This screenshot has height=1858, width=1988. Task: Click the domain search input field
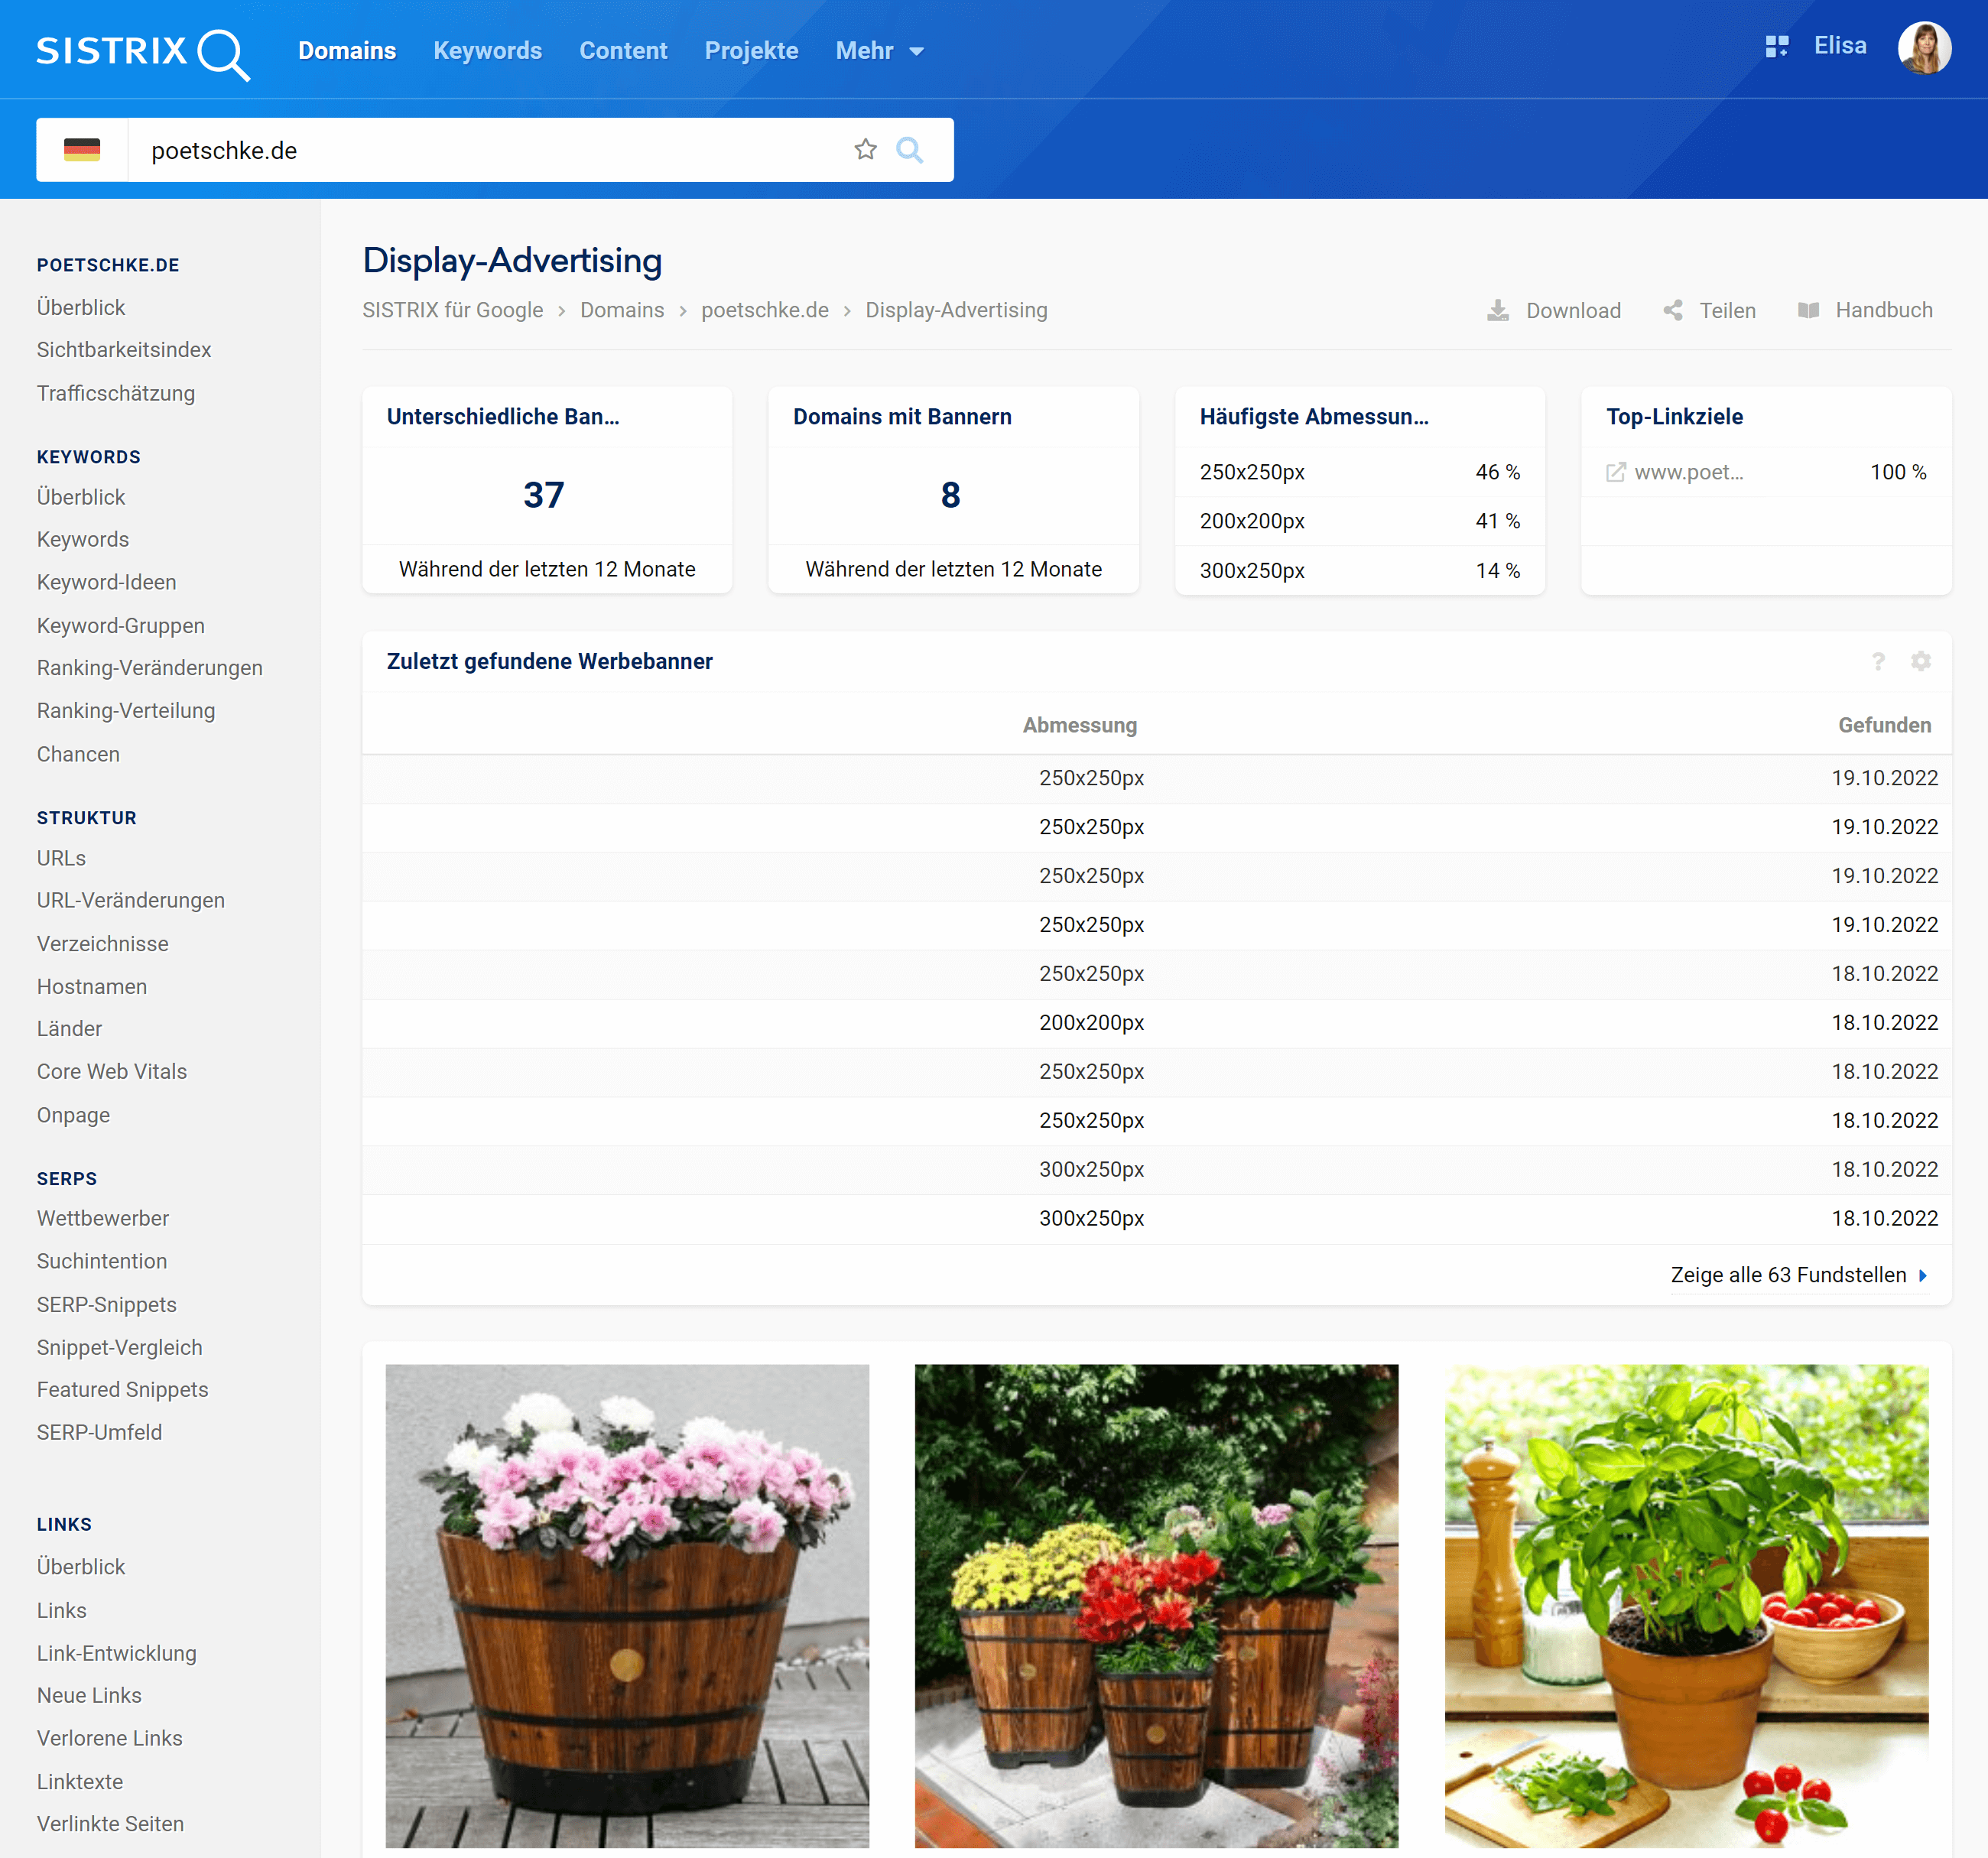(x=490, y=150)
